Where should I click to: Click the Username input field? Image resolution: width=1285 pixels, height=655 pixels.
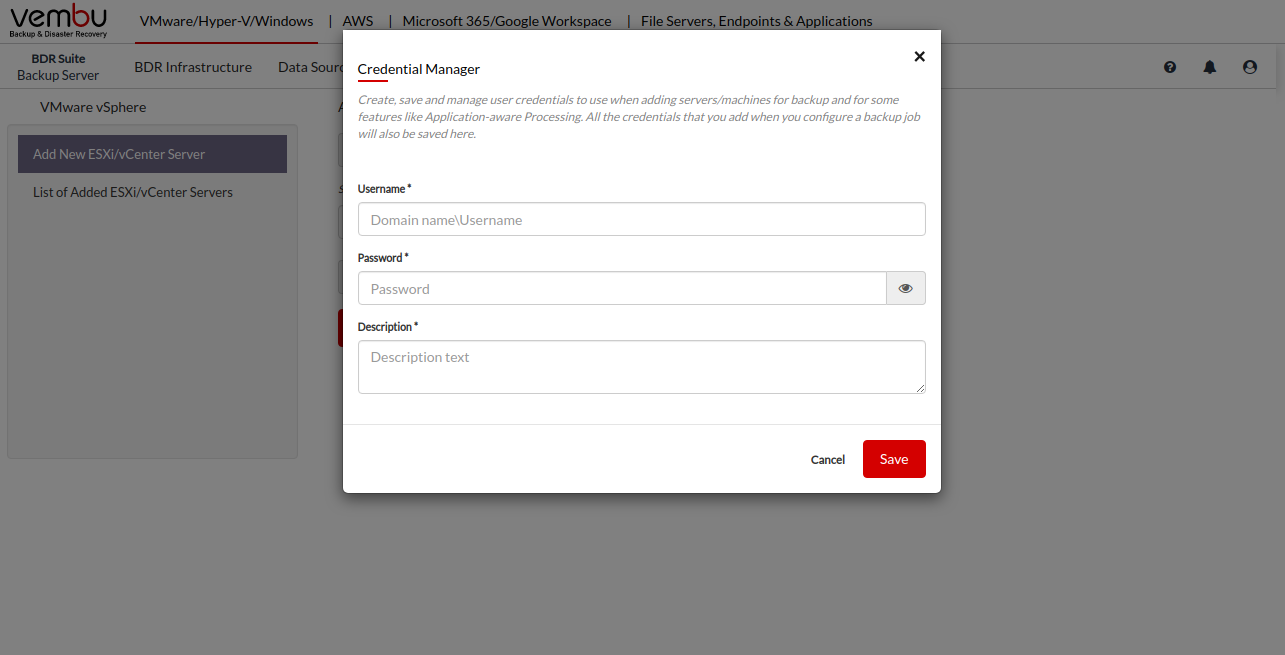click(x=641, y=220)
